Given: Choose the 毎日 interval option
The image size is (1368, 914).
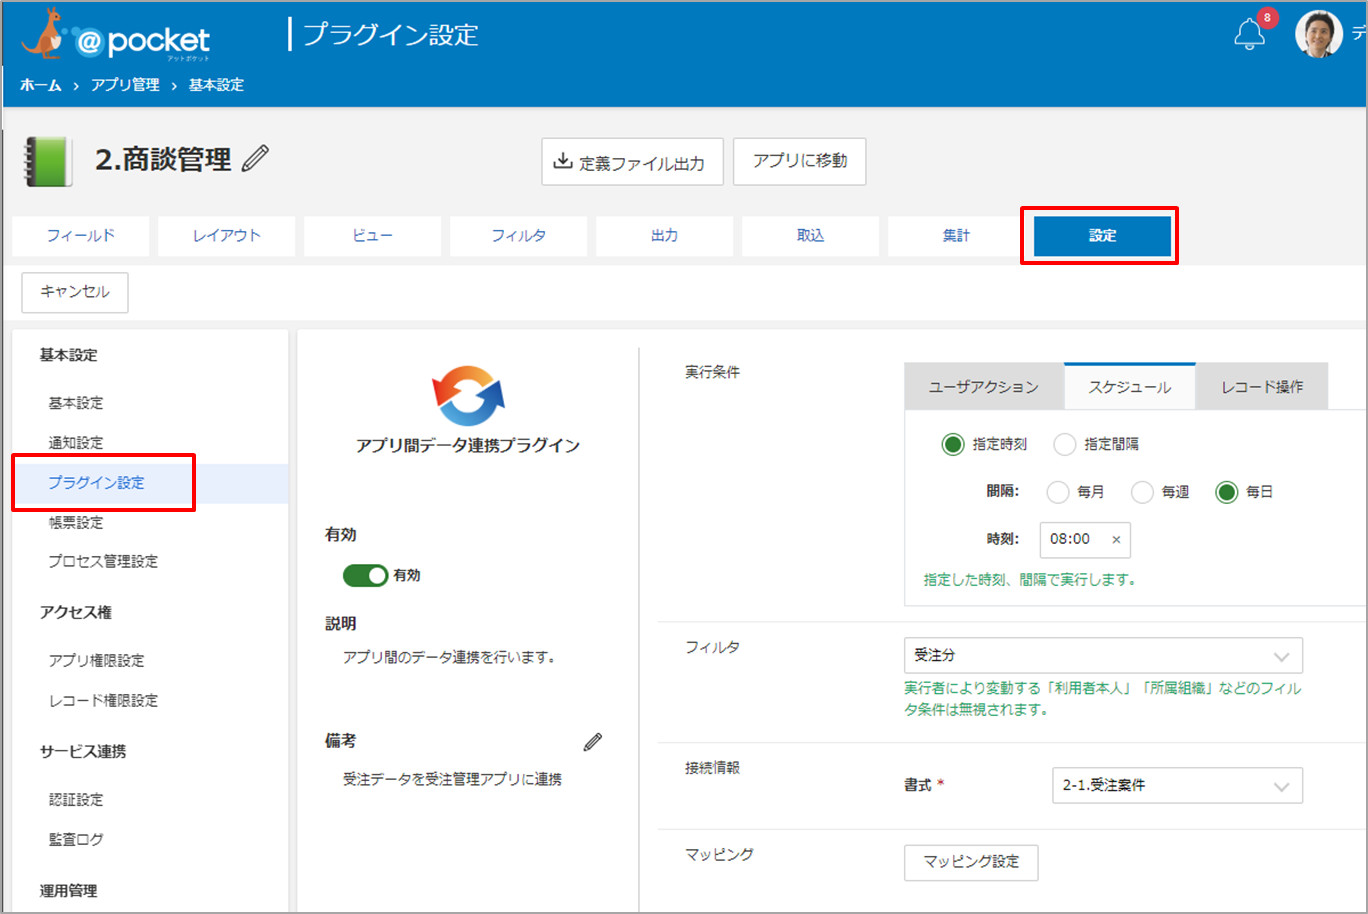Looking at the screenshot, I should coord(1227,492).
